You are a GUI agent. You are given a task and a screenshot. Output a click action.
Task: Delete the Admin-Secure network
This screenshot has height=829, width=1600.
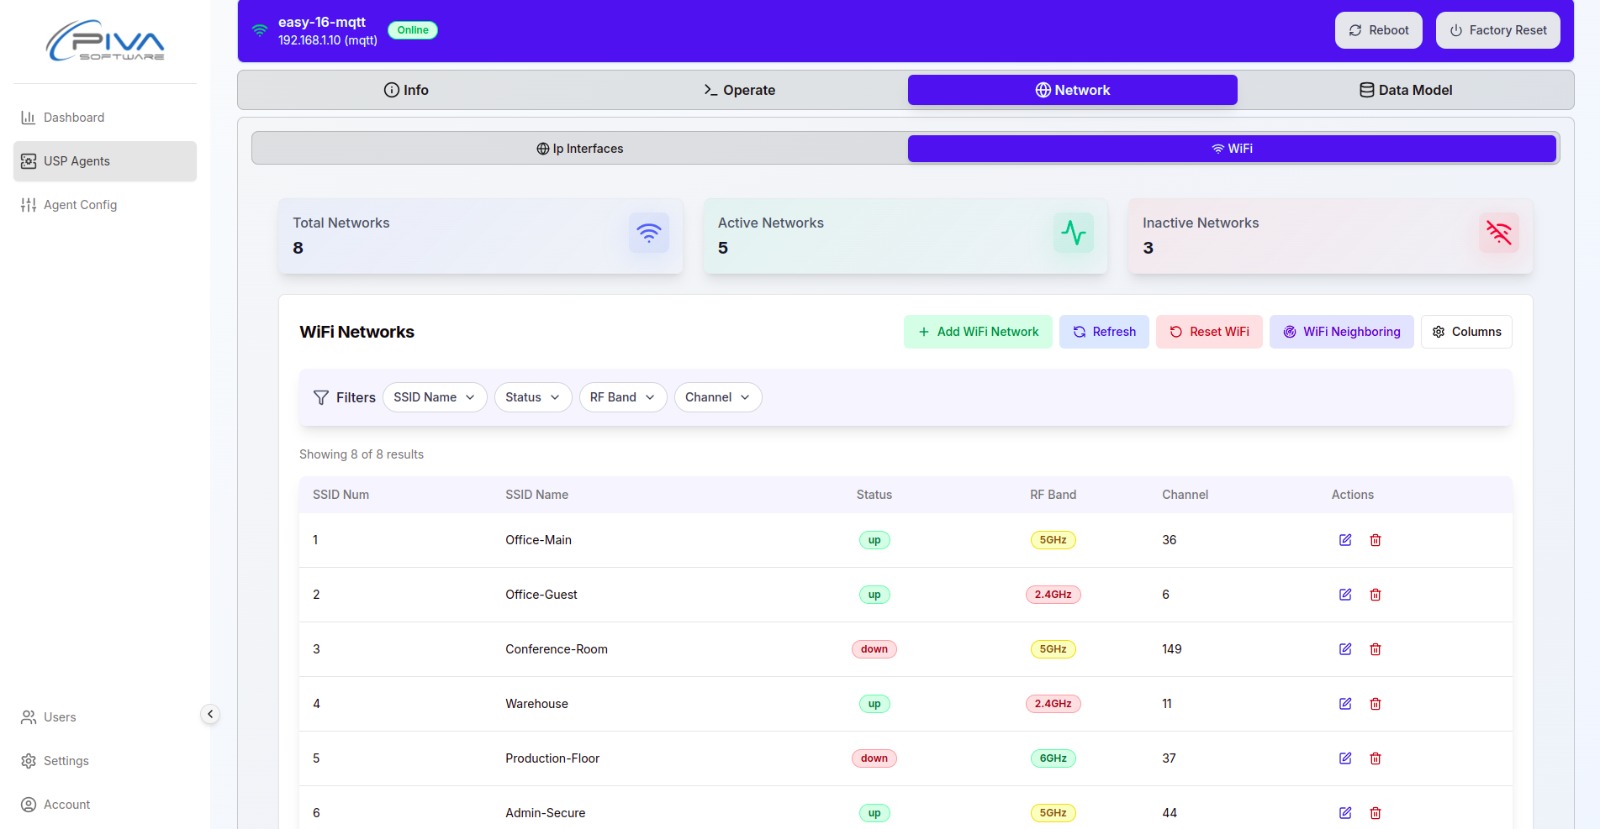pyautogui.click(x=1375, y=813)
